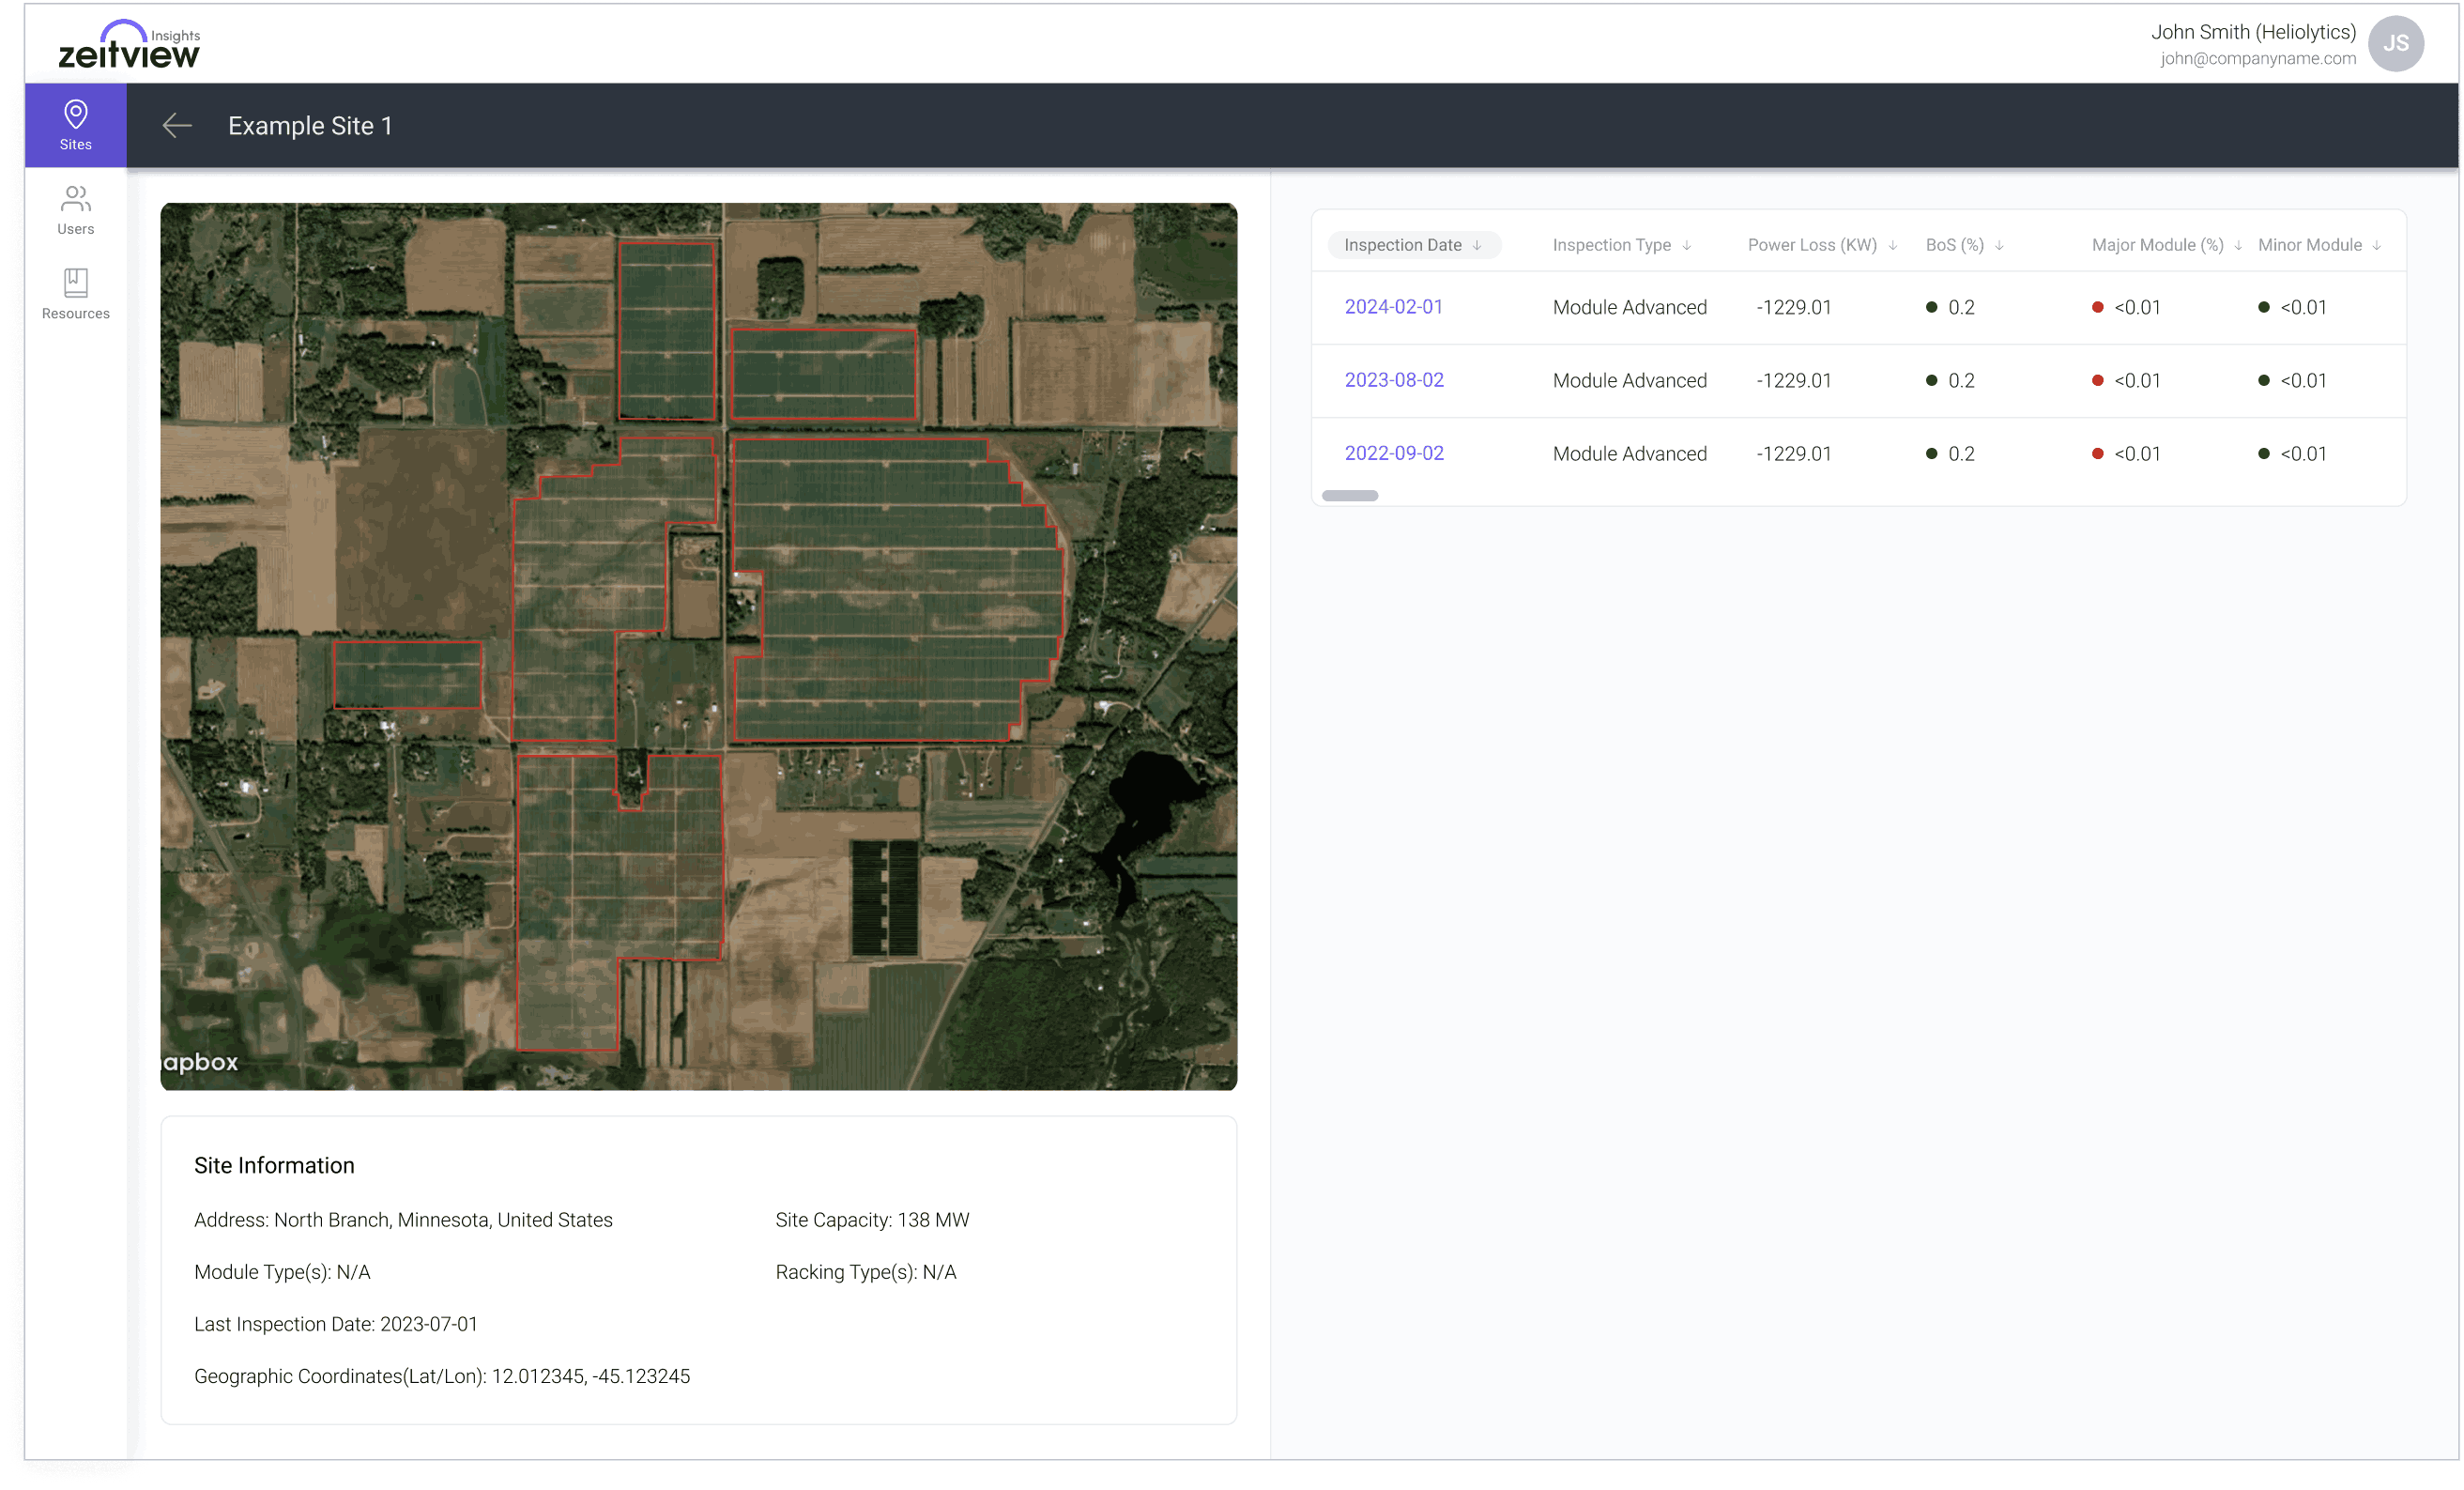Click Last Inspection Date: 2023-07-01 text

pos(335,1324)
